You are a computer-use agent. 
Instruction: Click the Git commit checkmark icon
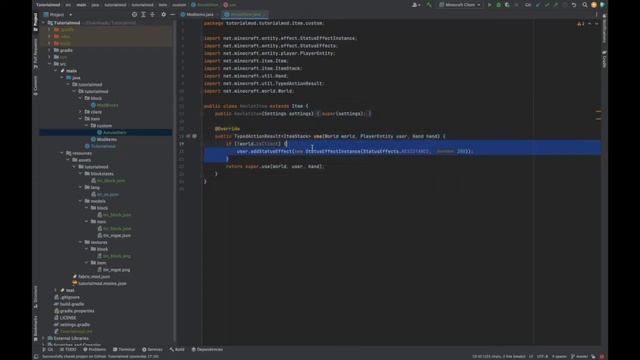[x=547, y=5]
